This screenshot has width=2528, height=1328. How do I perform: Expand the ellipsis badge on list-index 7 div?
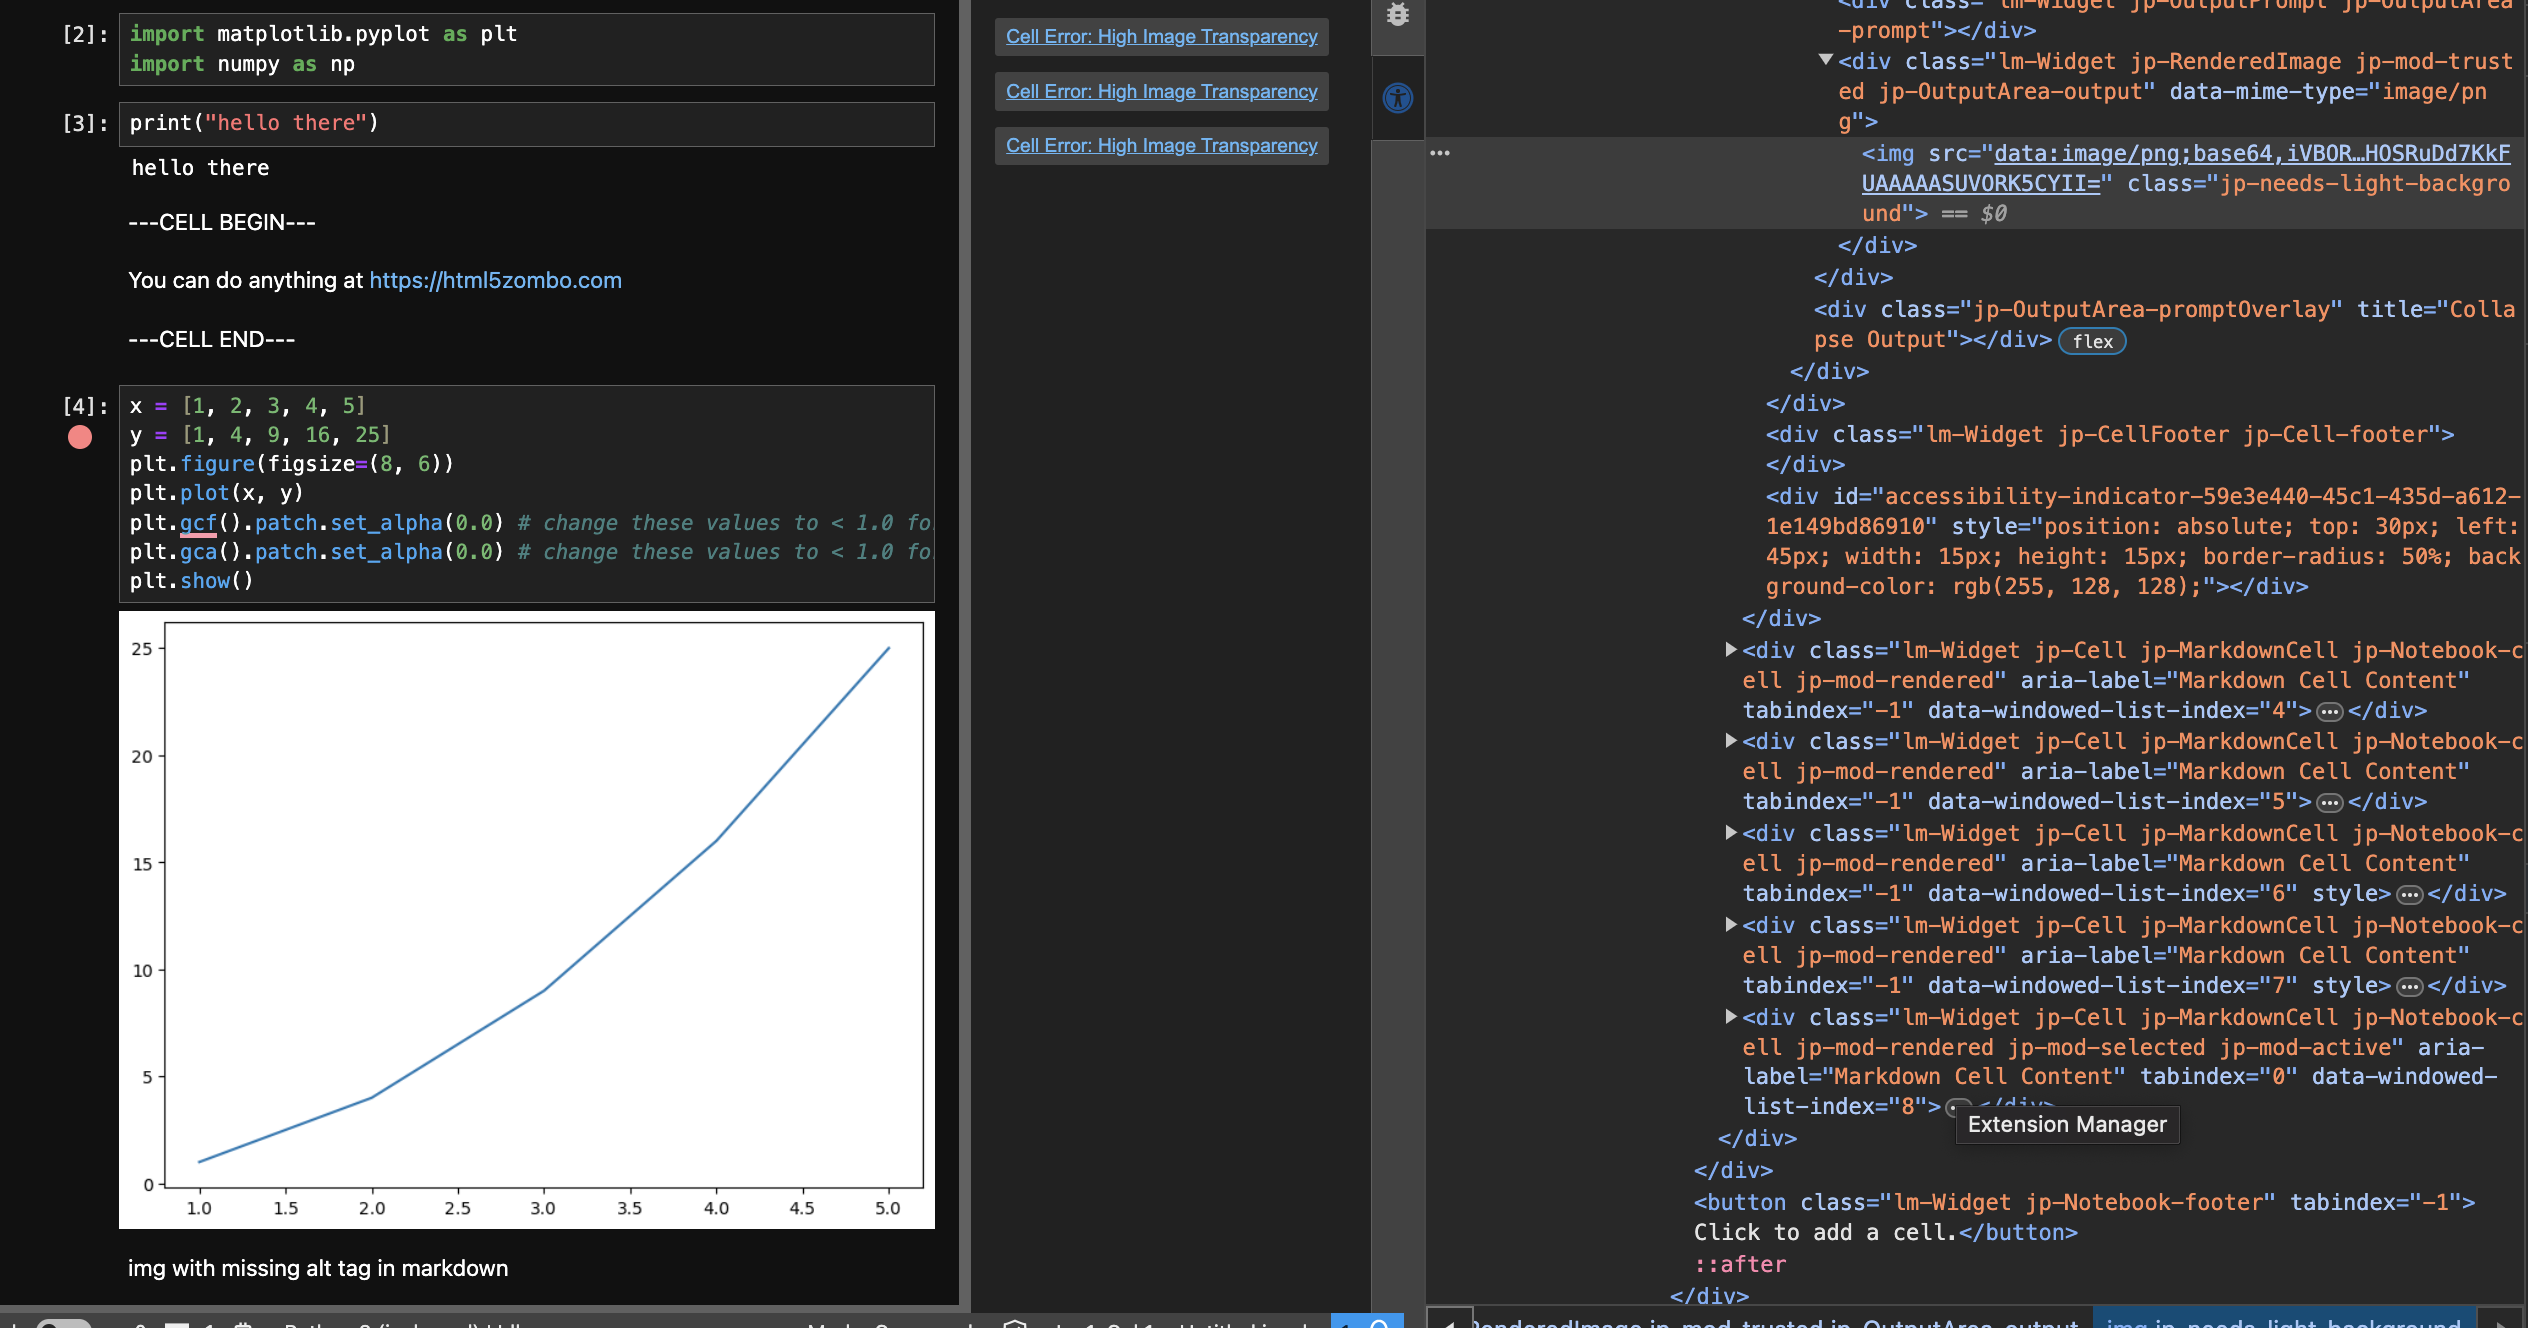coord(2410,987)
